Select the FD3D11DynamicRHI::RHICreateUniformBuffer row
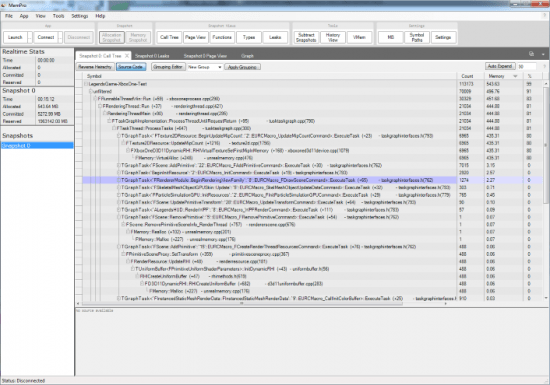 click(269, 284)
